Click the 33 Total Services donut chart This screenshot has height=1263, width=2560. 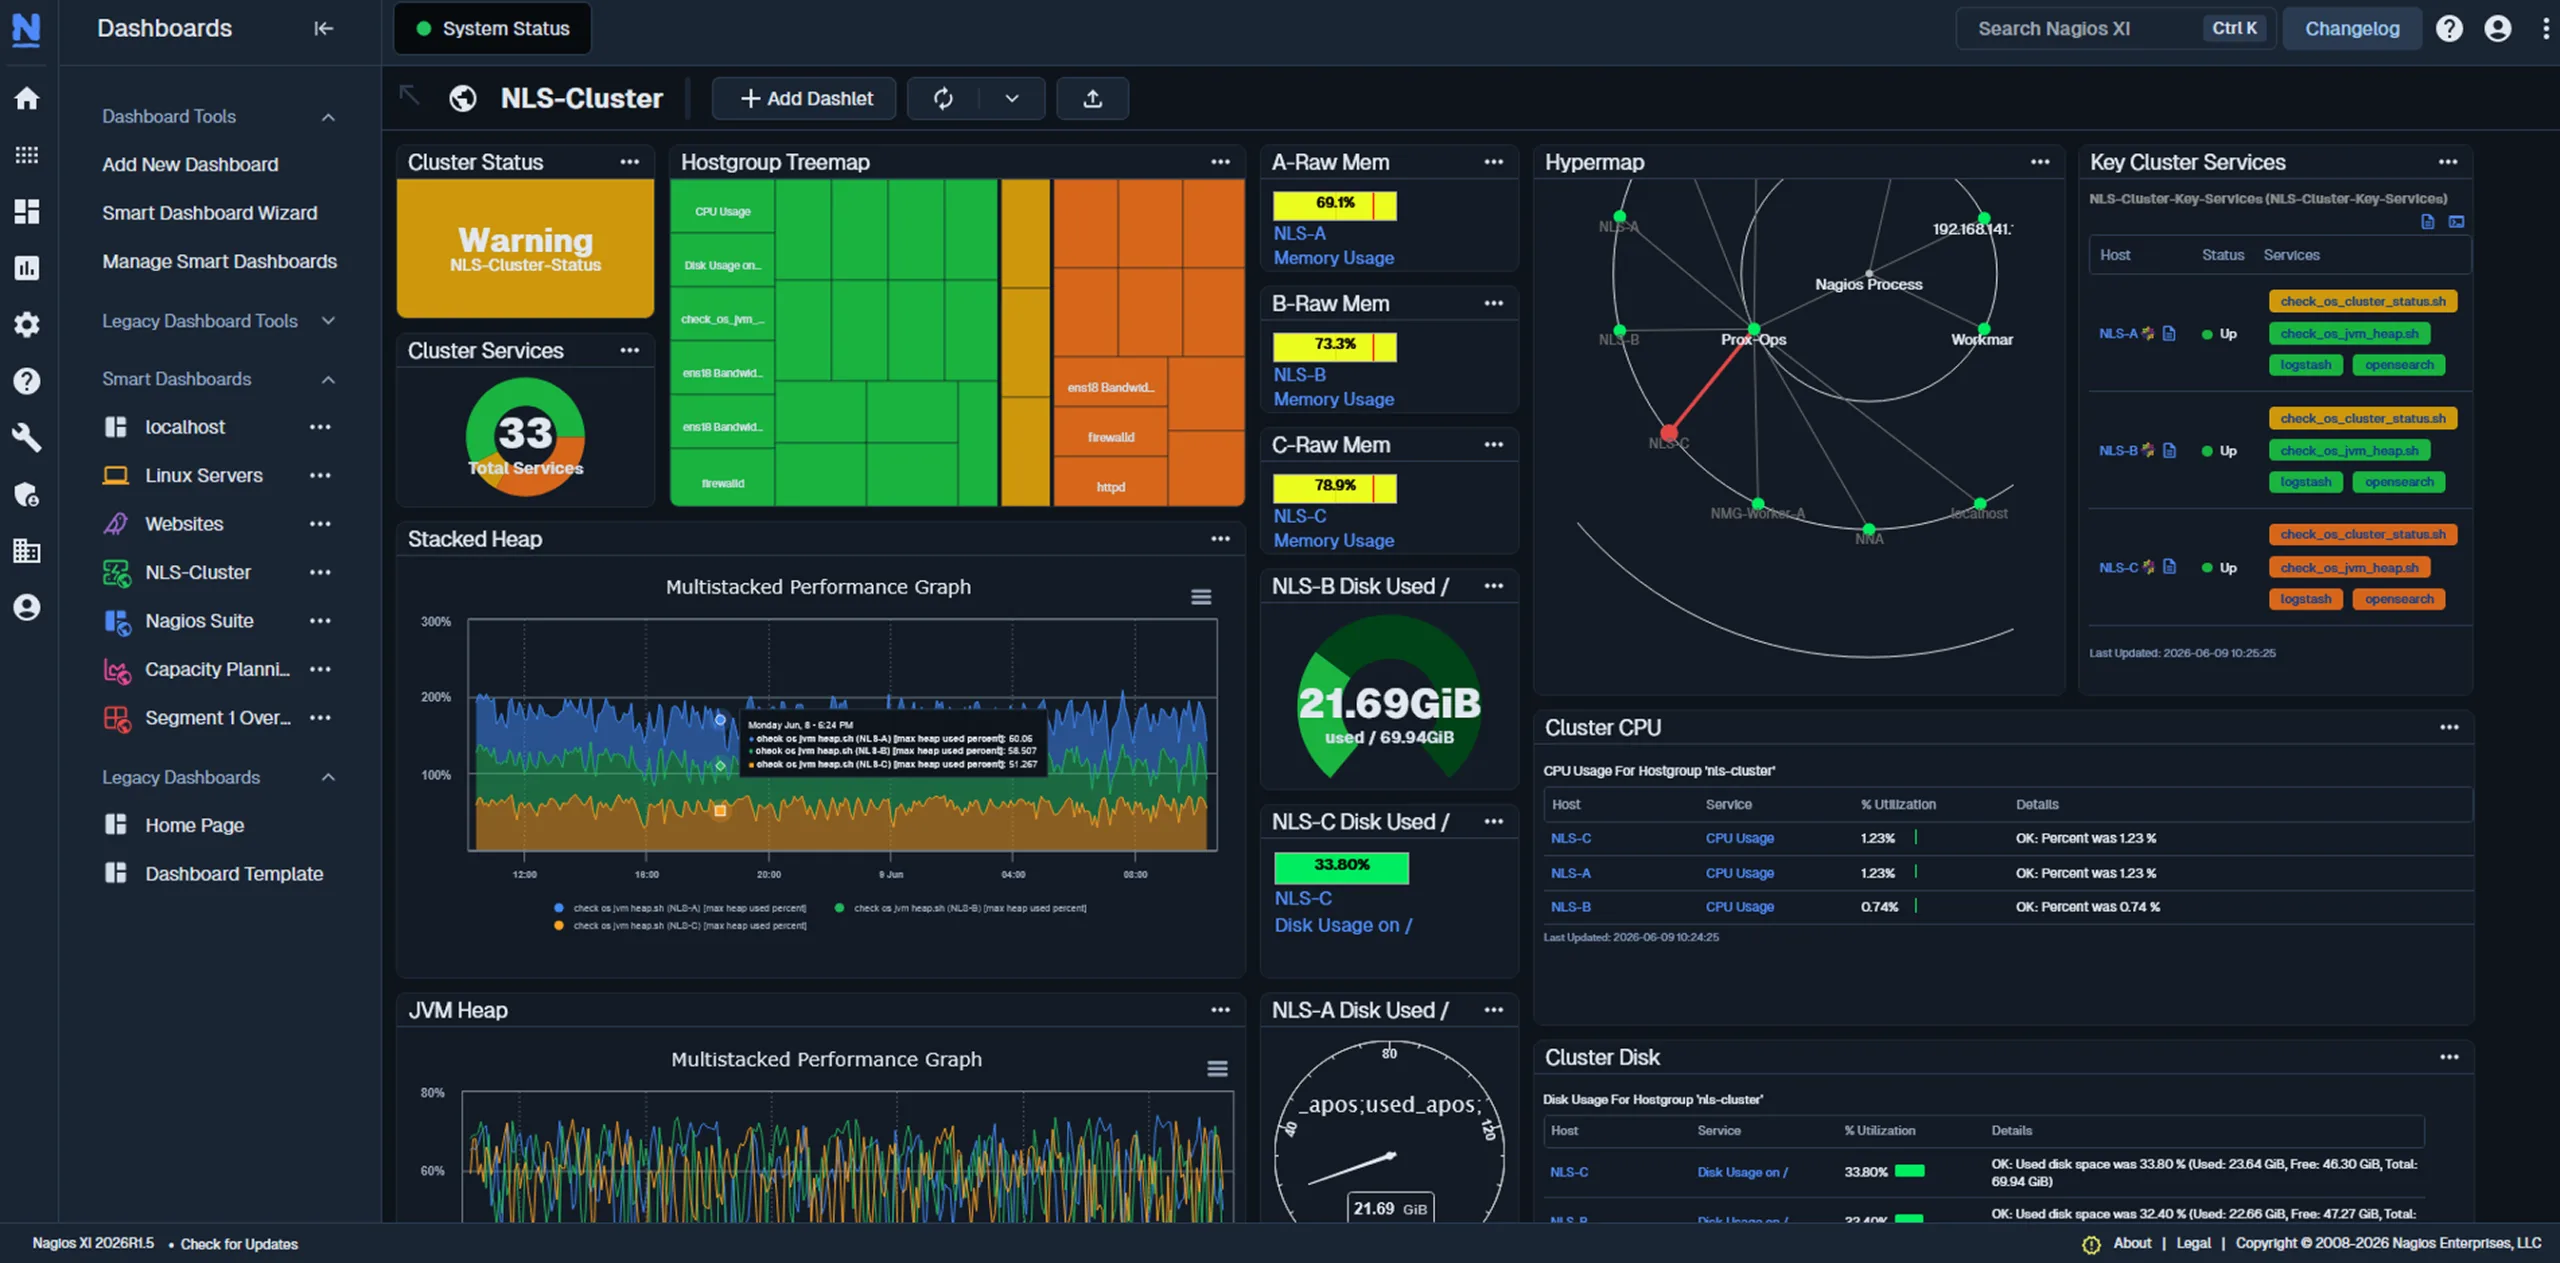pos(525,437)
